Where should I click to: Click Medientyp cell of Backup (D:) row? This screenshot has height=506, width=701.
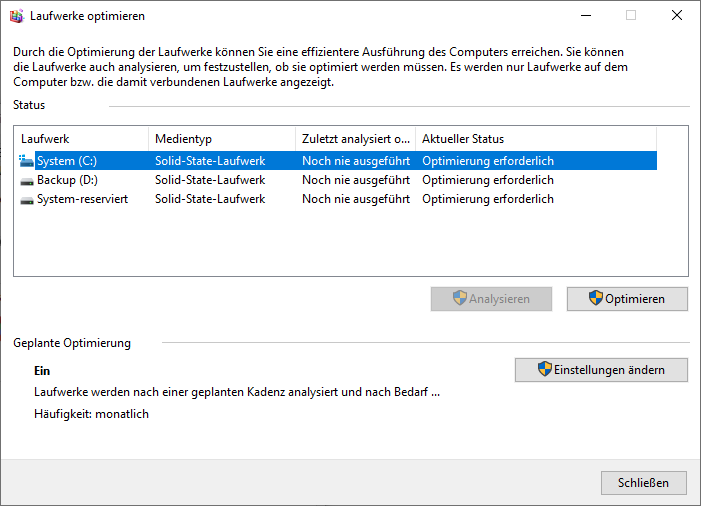(x=210, y=180)
